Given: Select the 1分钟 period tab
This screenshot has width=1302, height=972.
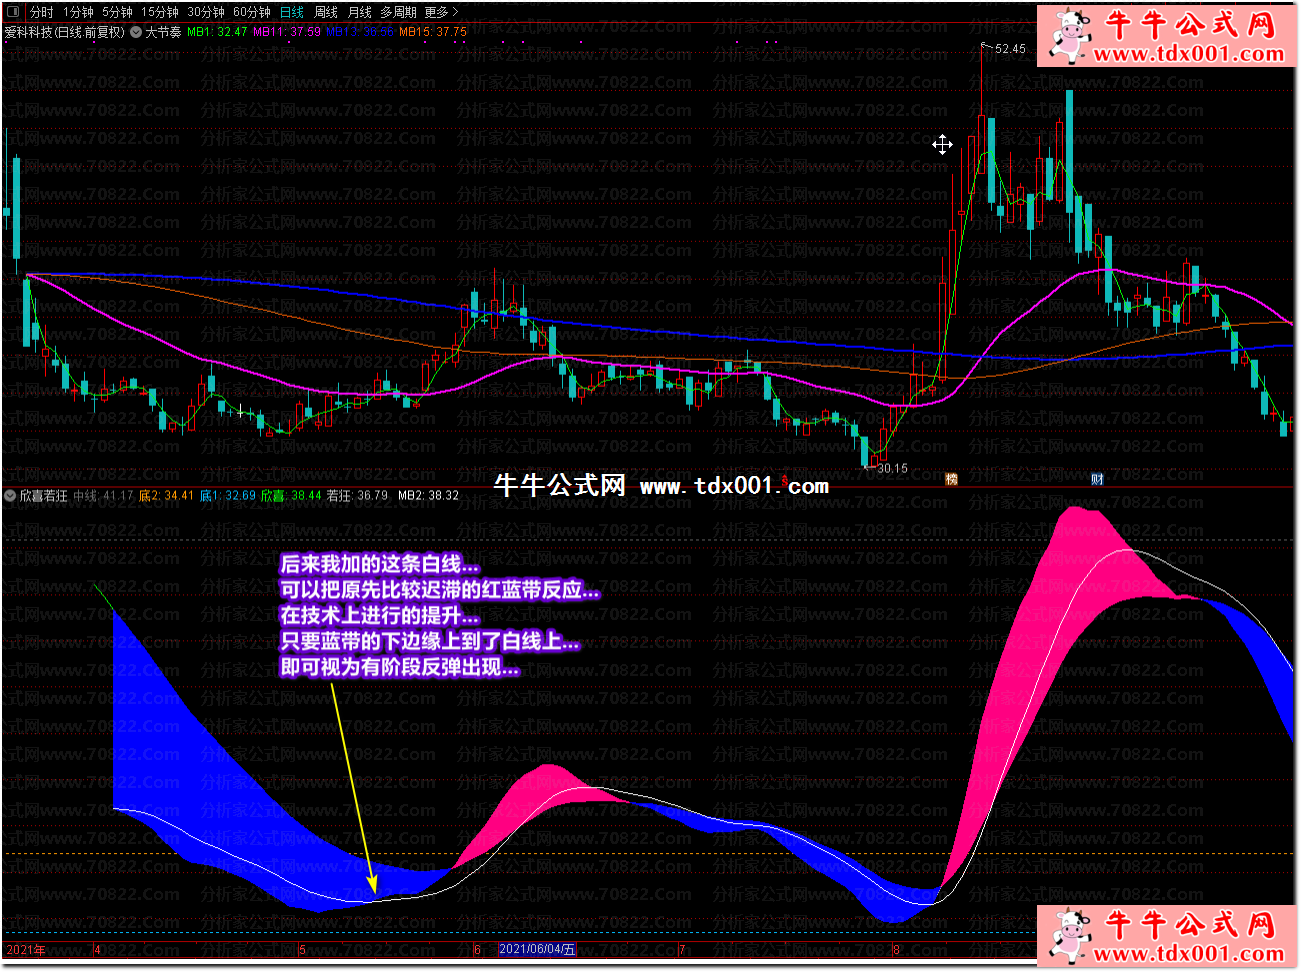Looking at the screenshot, I should (78, 12).
